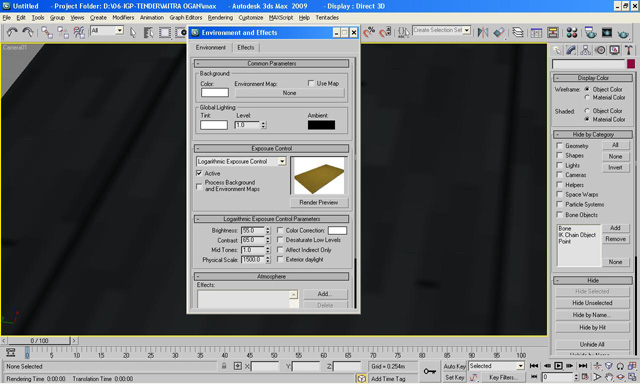Select the Select and Link tool
Image resolution: width=640 pixels, height=384 pixels.
click(47, 32)
